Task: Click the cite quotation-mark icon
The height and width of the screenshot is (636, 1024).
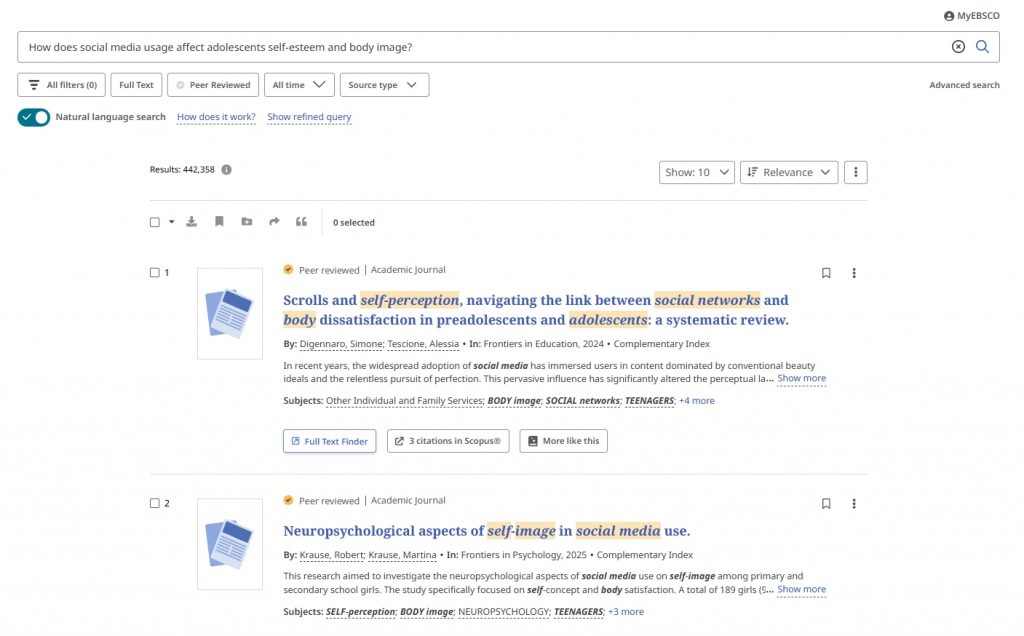Action: click(301, 222)
